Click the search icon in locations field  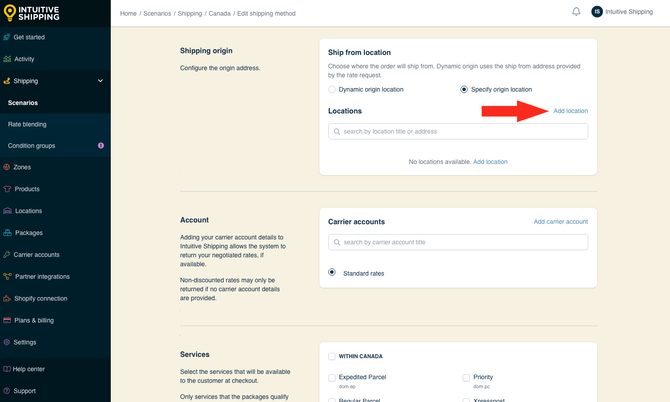(337, 132)
